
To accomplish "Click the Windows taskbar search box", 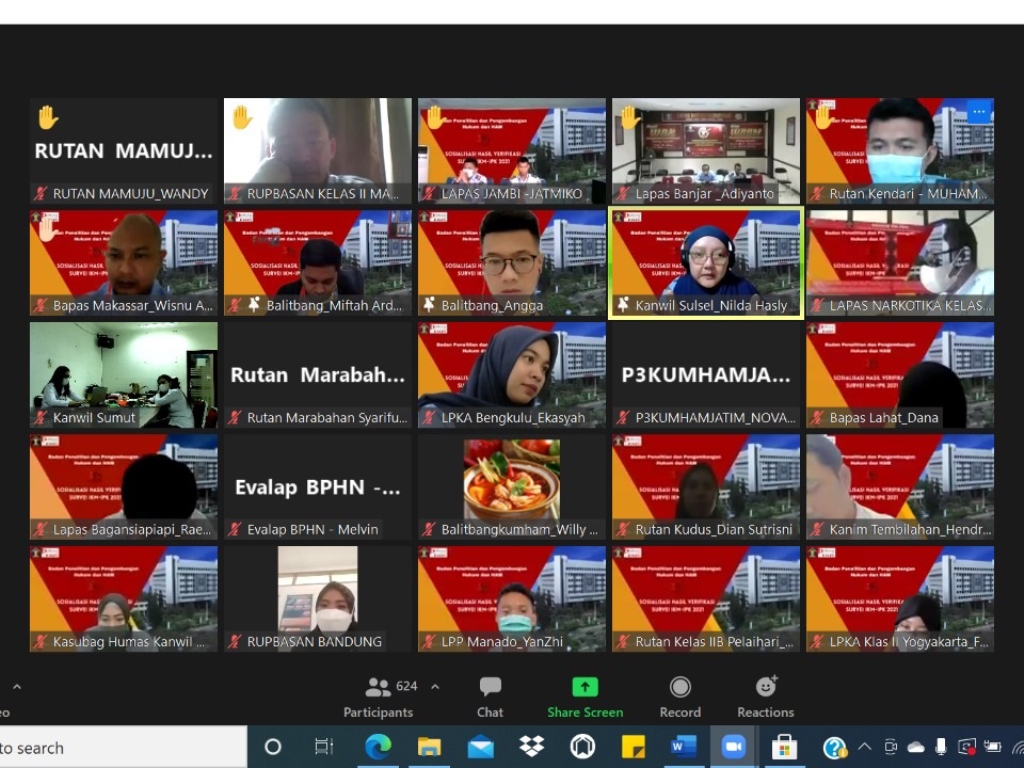I will pyautogui.click(x=120, y=747).
